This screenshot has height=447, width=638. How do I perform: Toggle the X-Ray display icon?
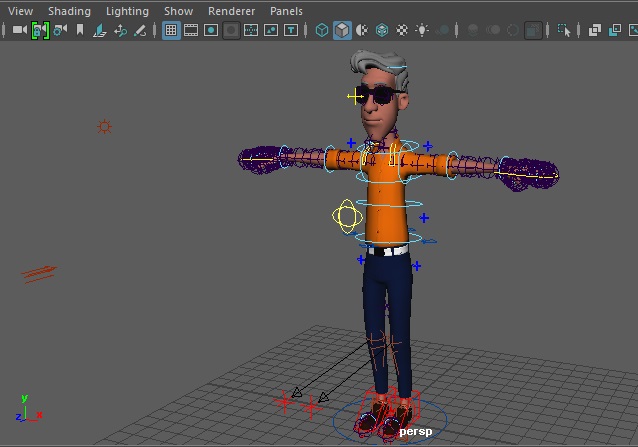tap(595, 30)
